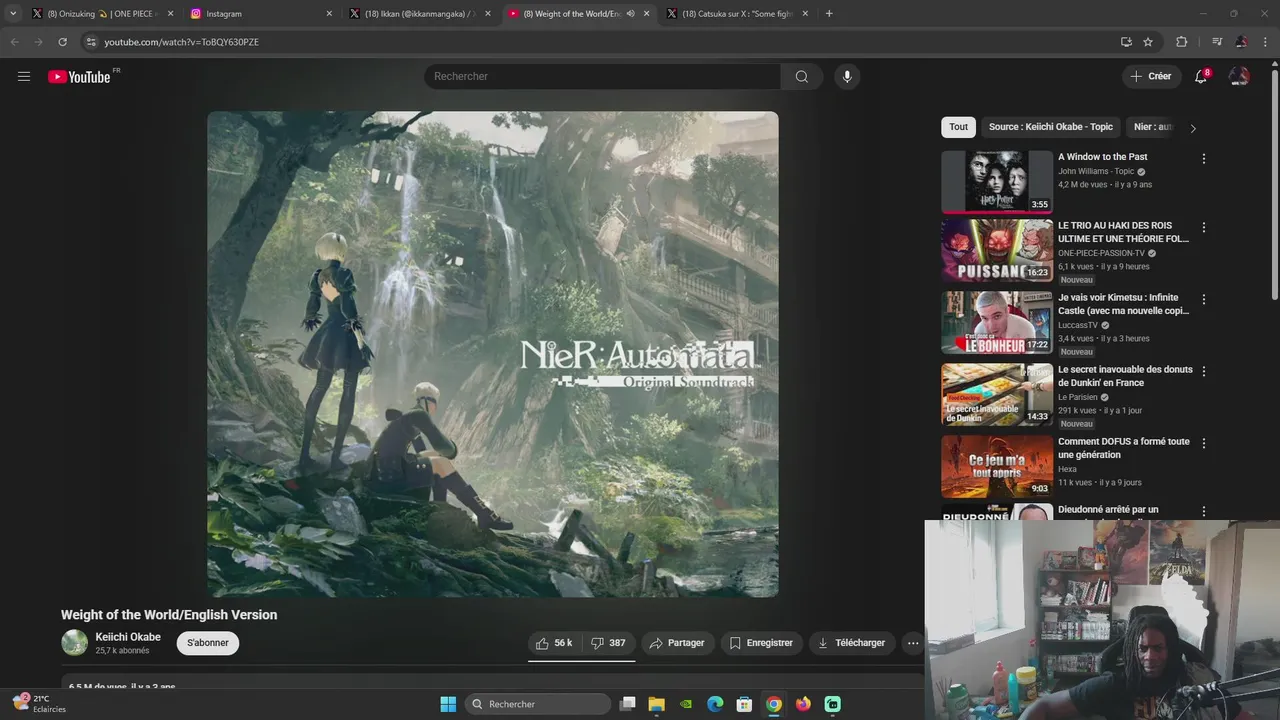This screenshot has width=1280, height=720.
Task: Select the Tout filter chip
Action: click(958, 127)
